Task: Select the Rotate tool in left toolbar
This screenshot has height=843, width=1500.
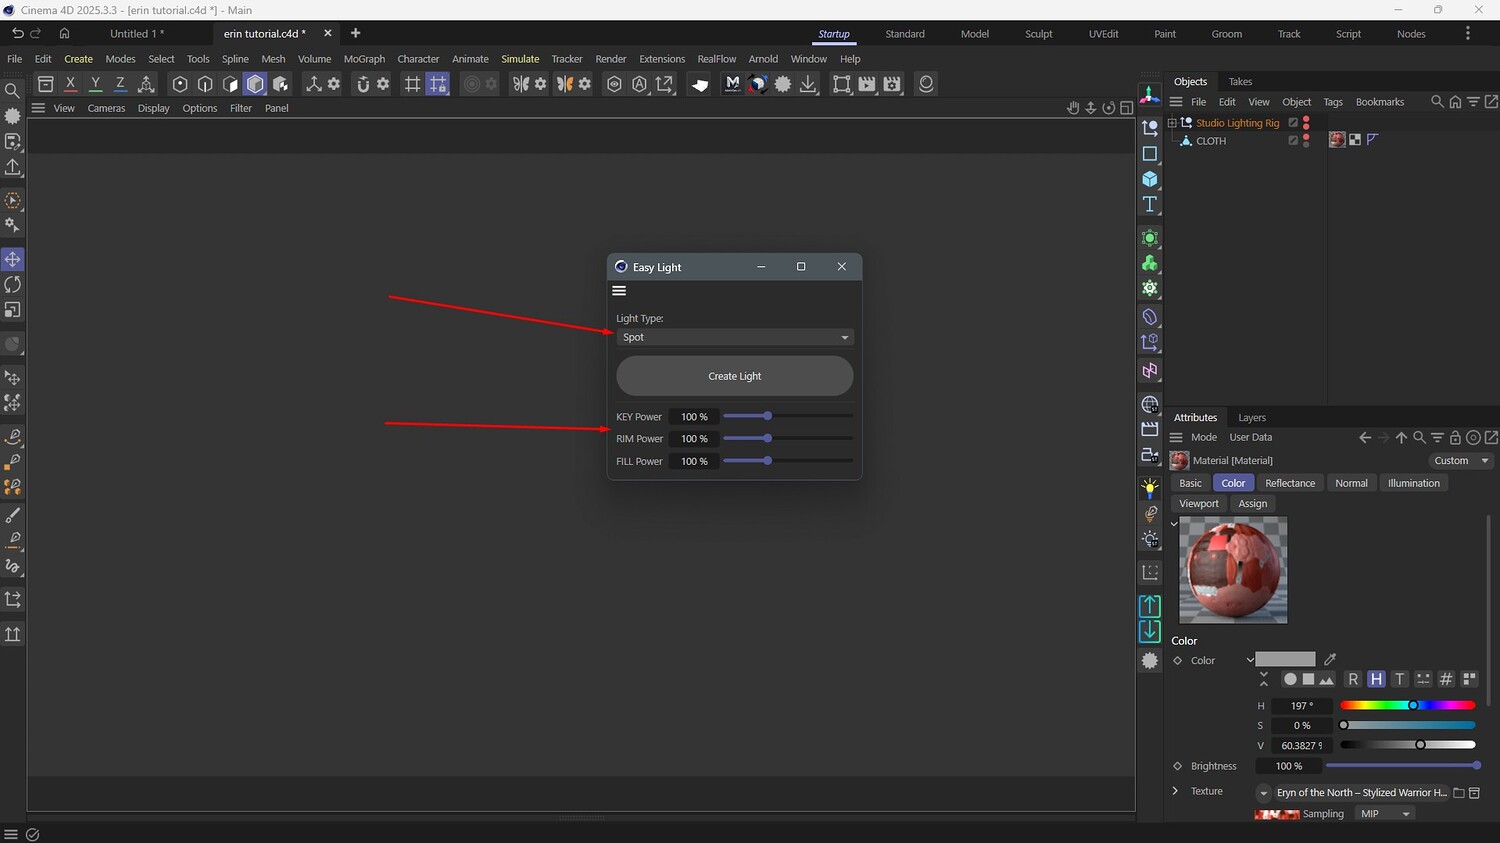Action: point(13,285)
